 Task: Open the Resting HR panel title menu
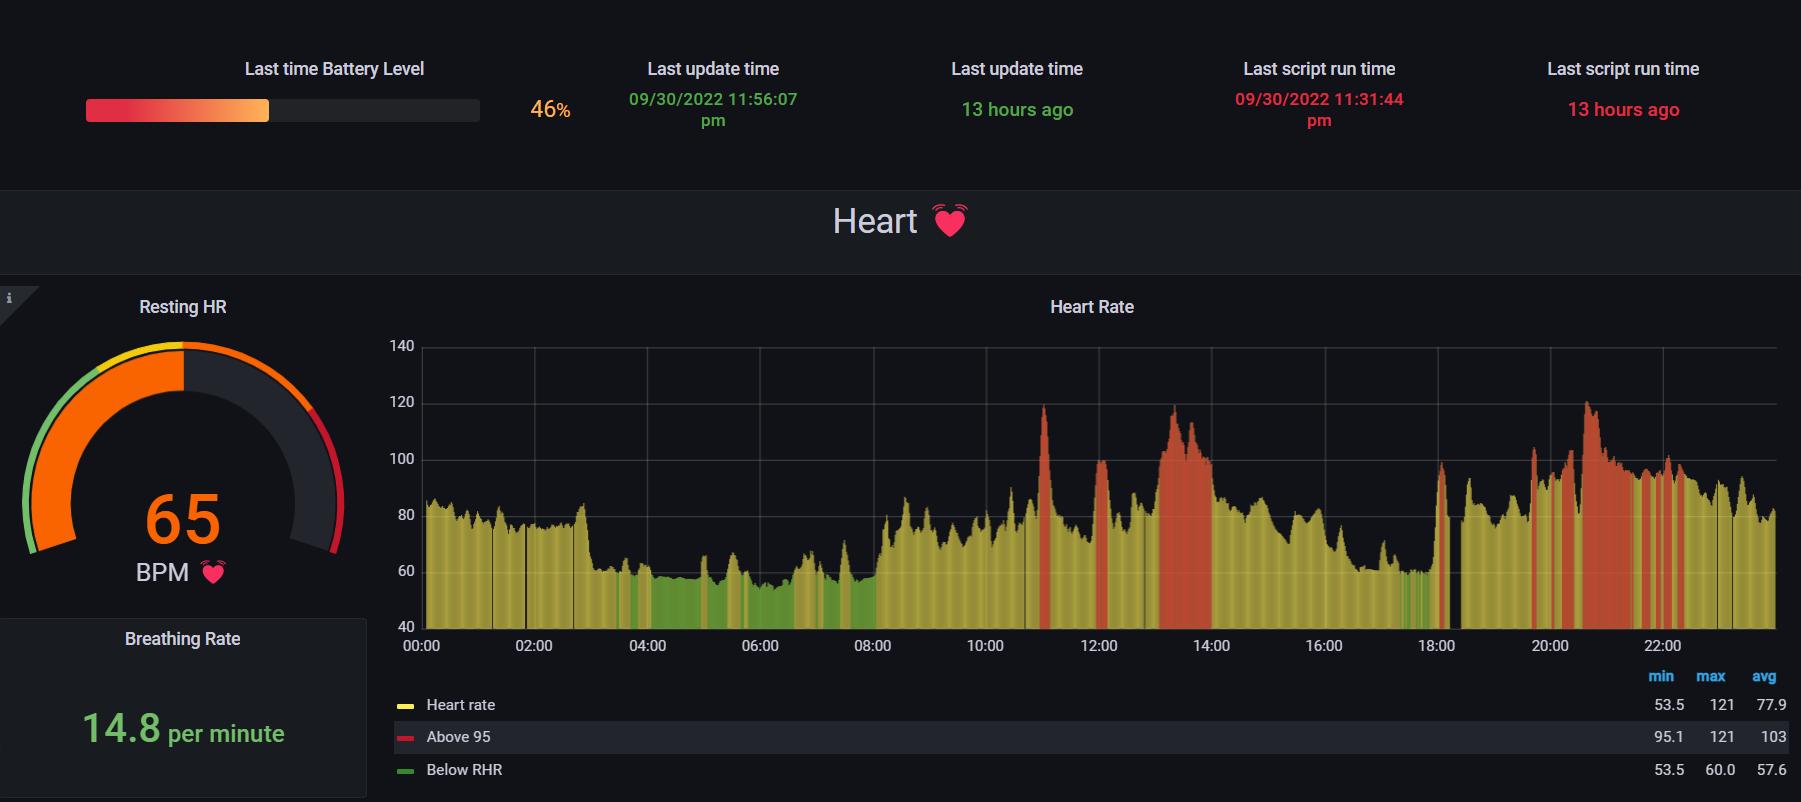(182, 307)
